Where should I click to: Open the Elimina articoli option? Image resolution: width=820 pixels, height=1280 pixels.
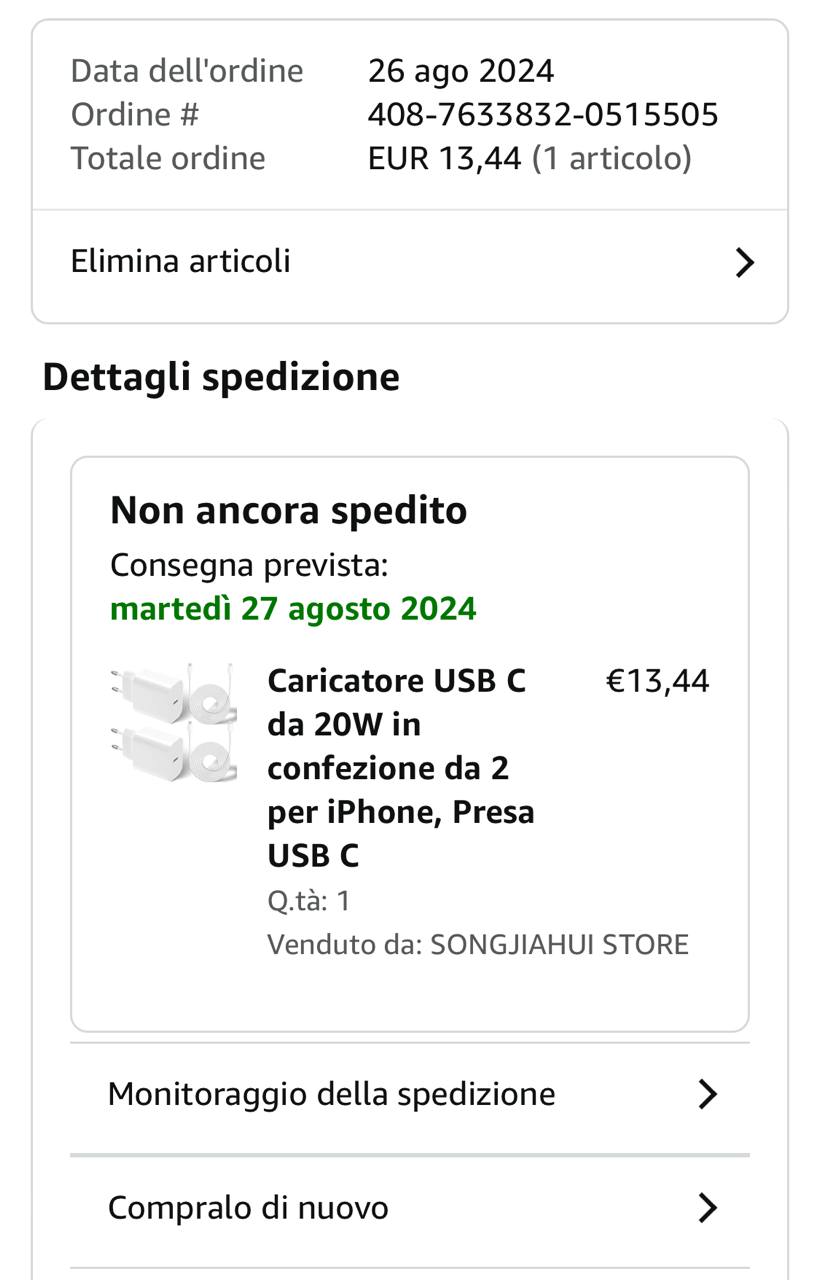181,261
